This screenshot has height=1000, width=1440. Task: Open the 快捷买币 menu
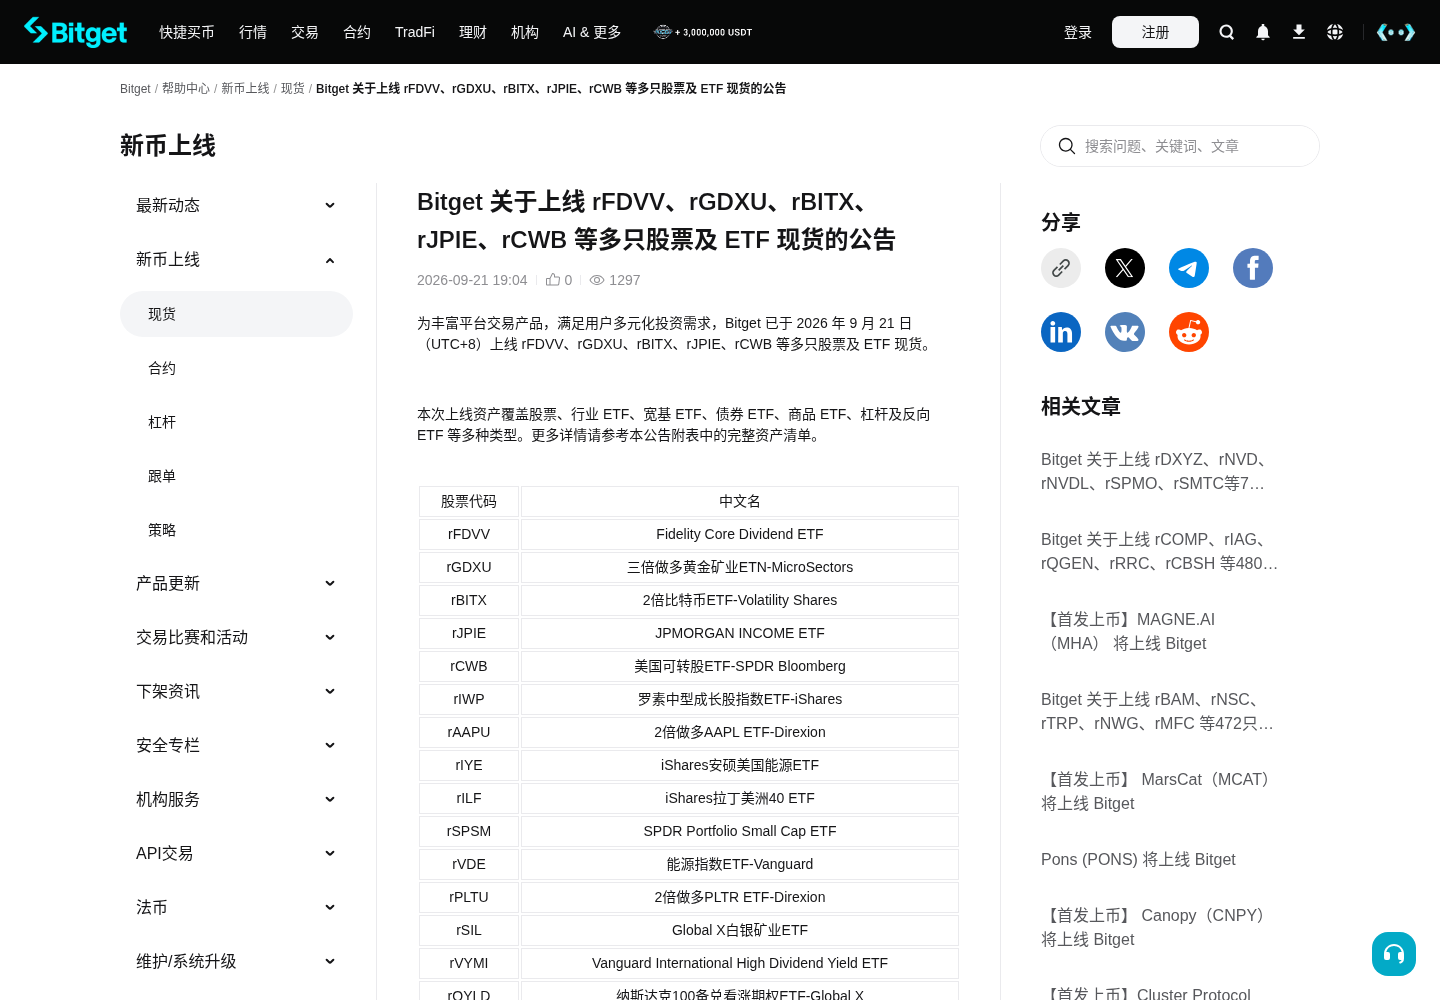tap(187, 32)
